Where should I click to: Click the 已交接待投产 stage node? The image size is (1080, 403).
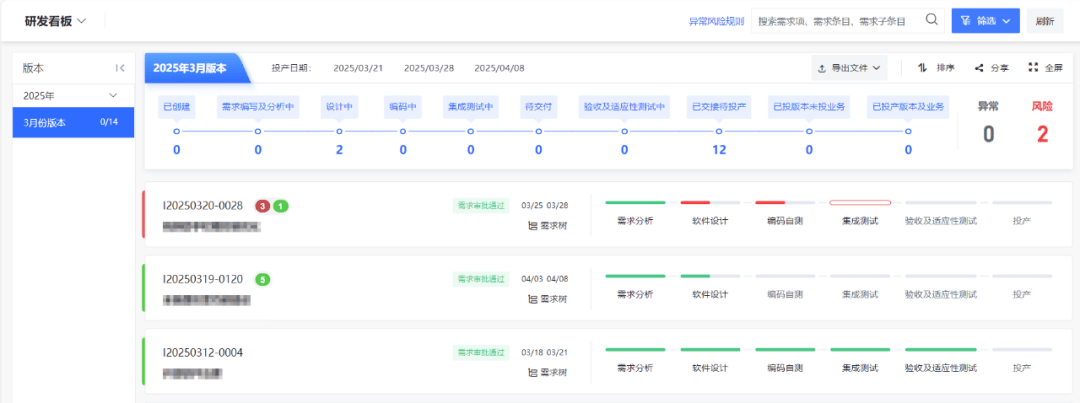(719, 131)
